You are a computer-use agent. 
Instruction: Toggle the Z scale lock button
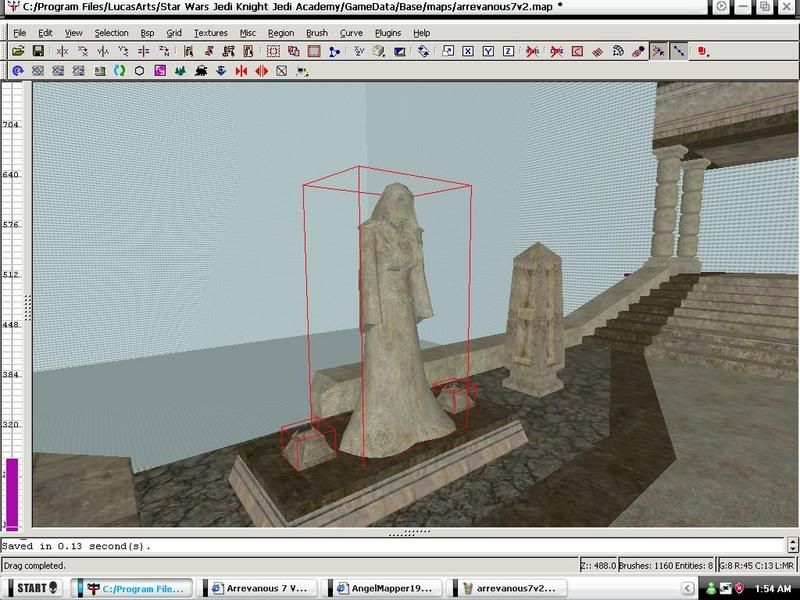tap(508, 50)
